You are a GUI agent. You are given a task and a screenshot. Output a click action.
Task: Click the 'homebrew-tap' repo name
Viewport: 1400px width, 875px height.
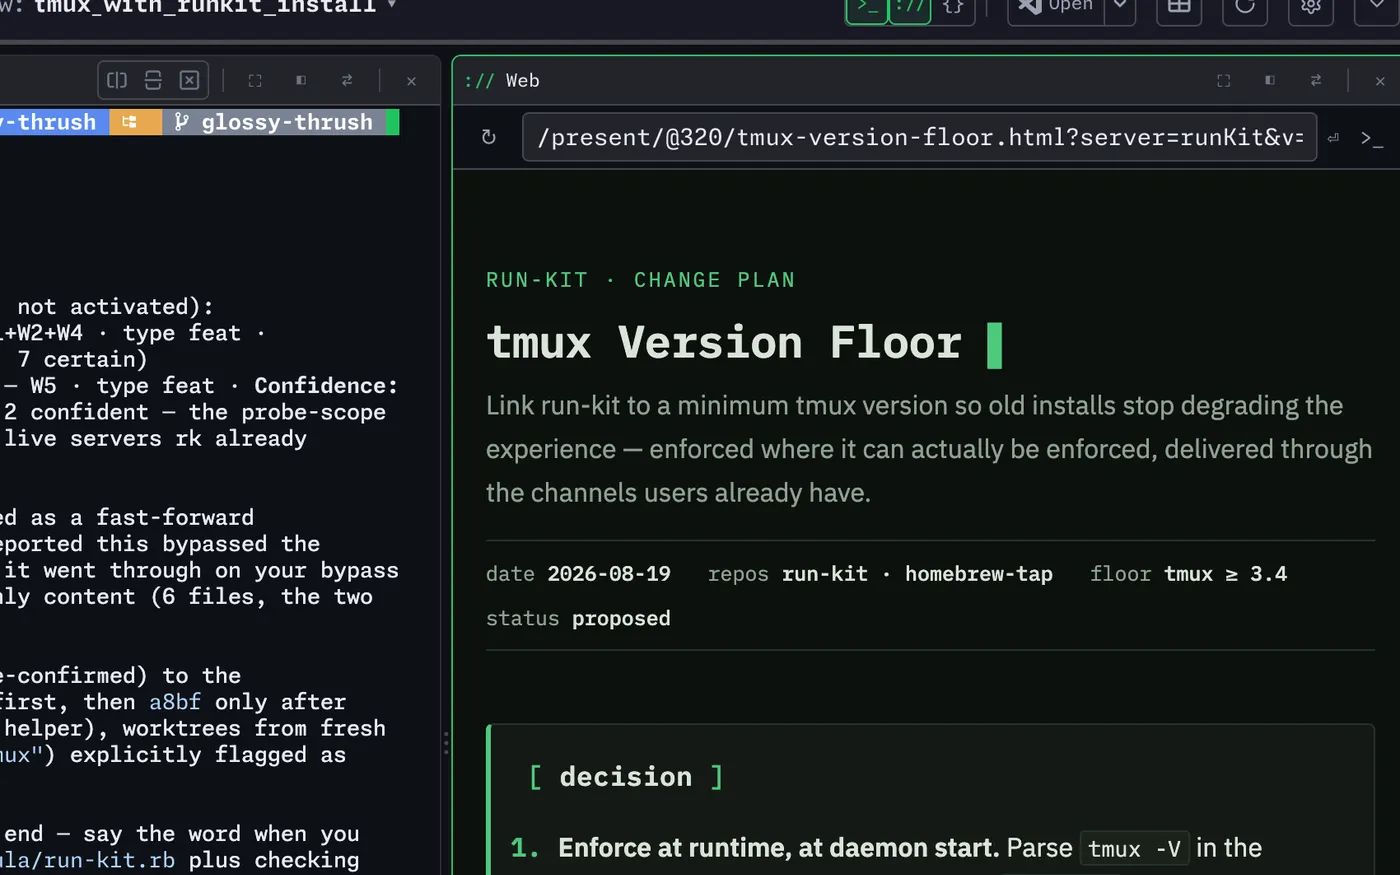click(x=979, y=574)
